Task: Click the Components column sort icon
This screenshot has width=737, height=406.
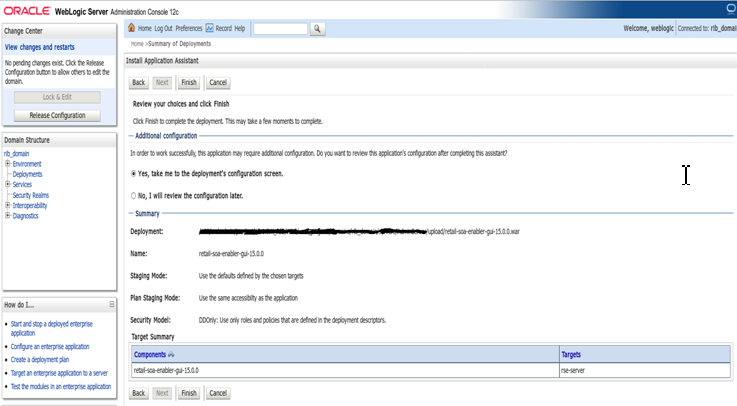Action: [171, 354]
